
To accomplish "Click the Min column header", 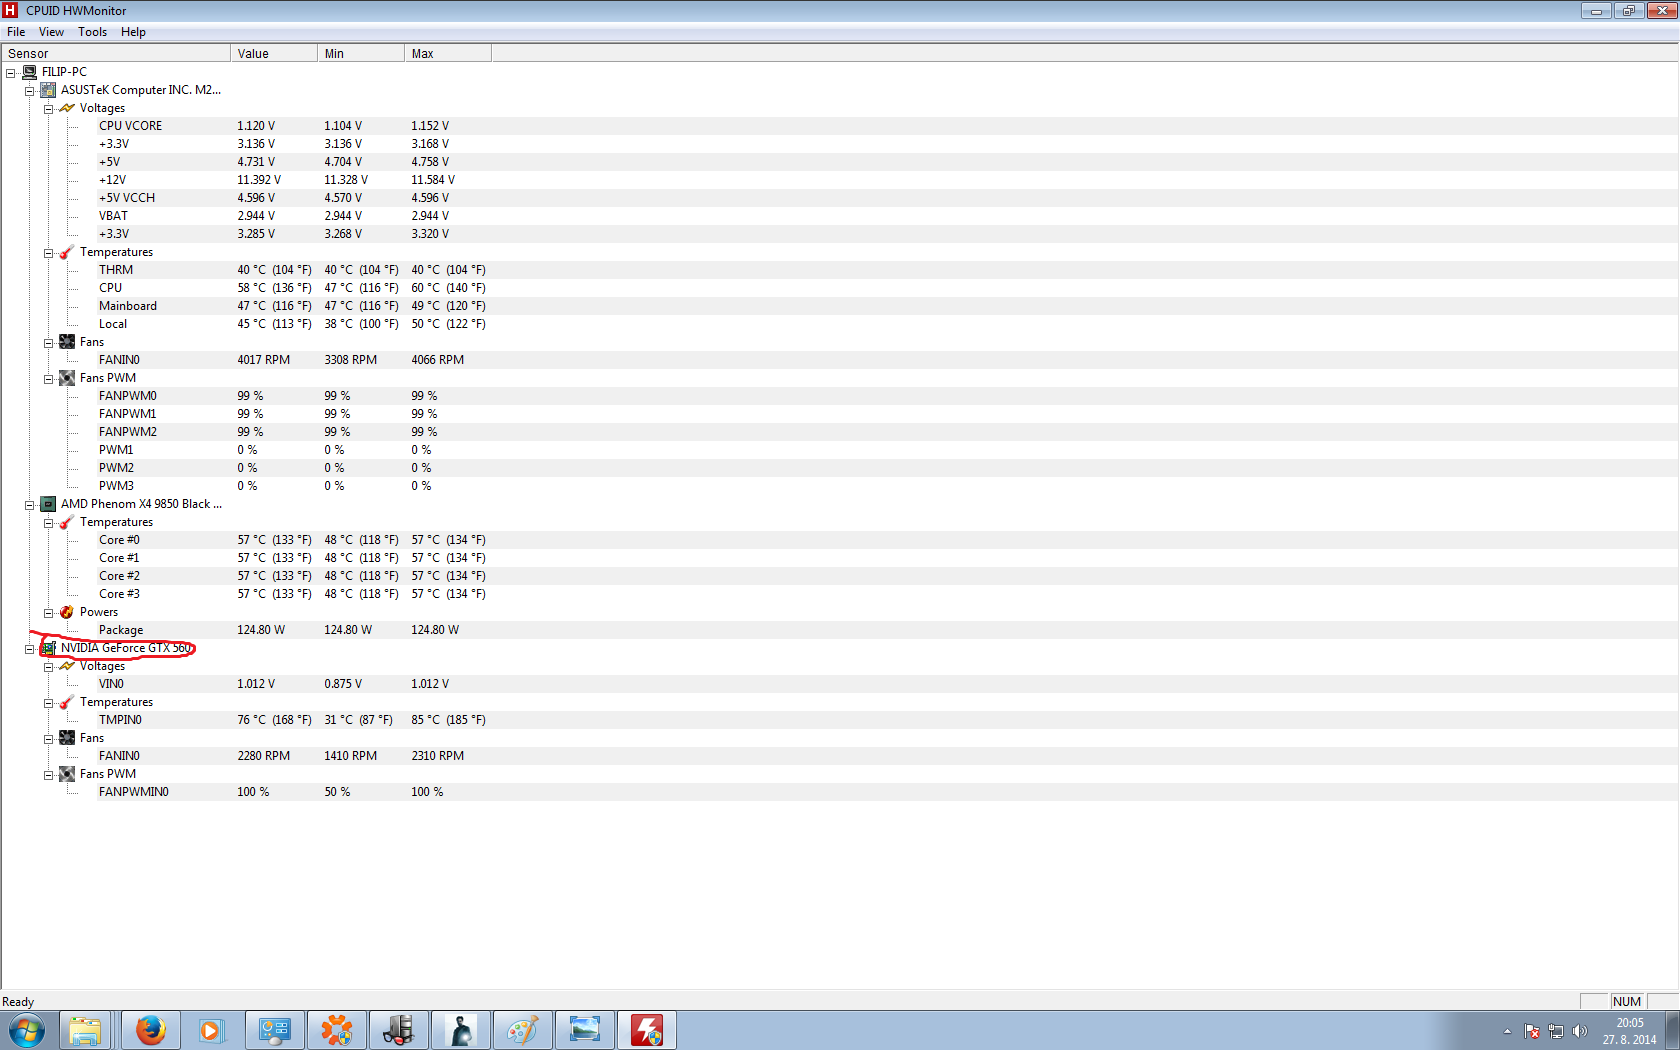I will coord(361,54).
